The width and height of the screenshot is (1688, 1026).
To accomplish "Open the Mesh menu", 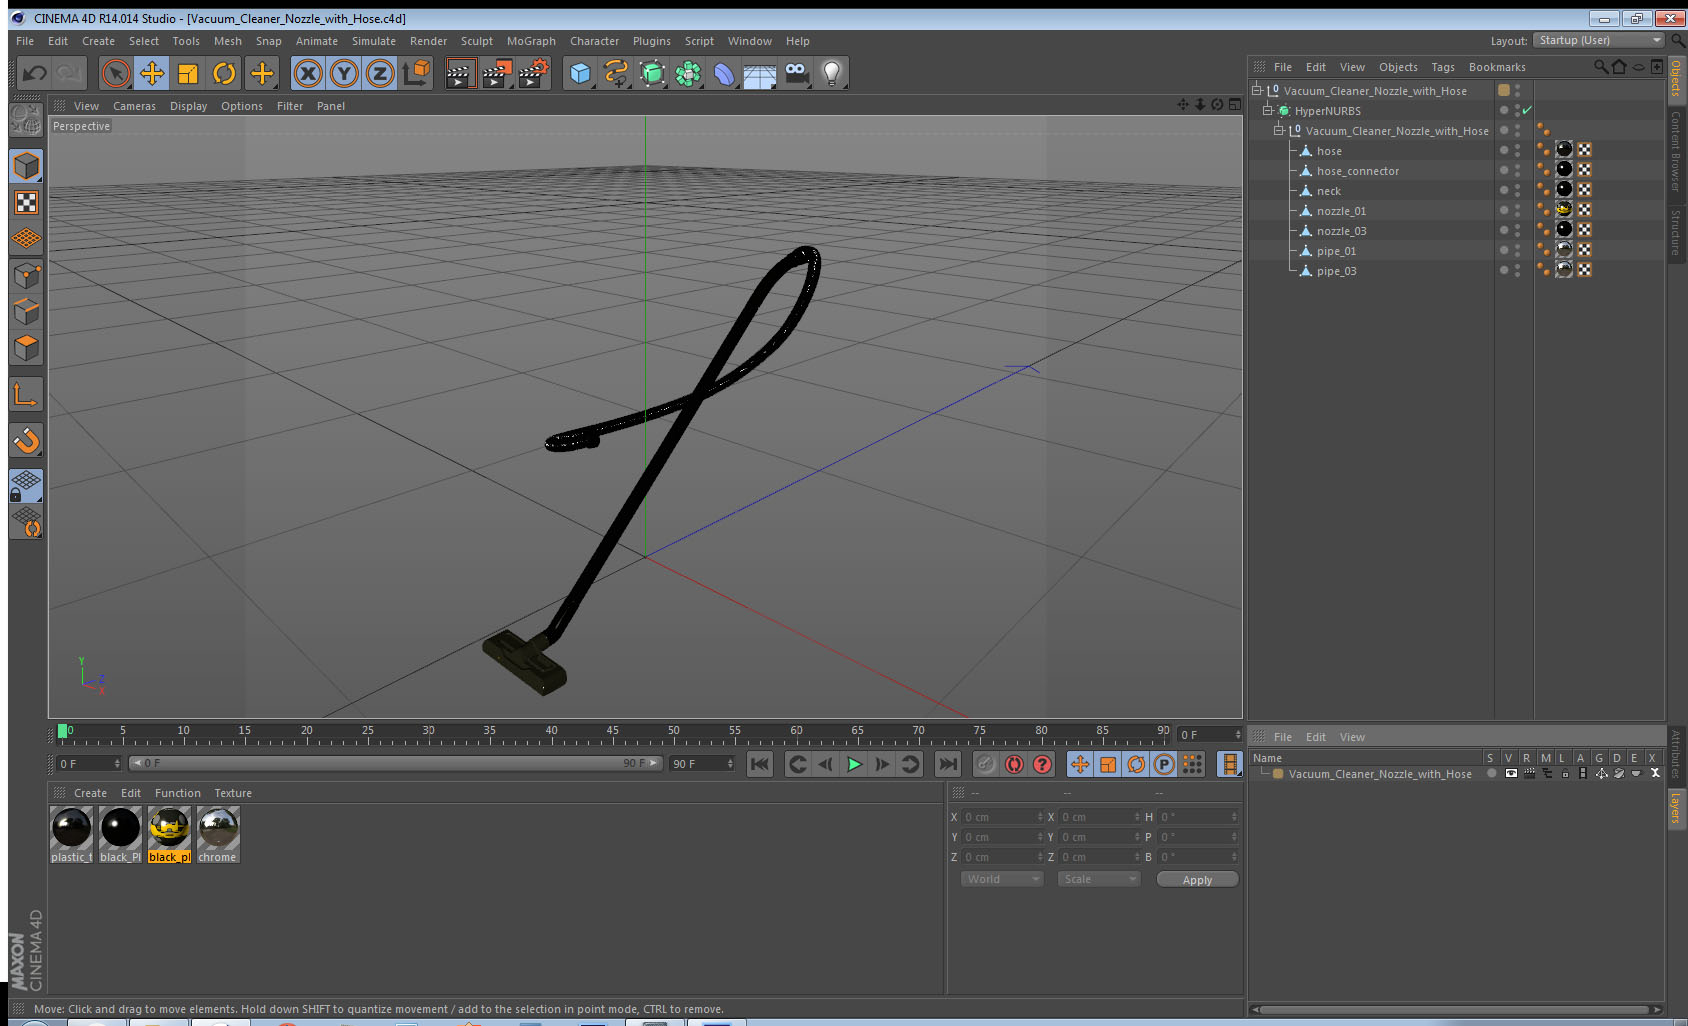I will click(x=227, y=41).
